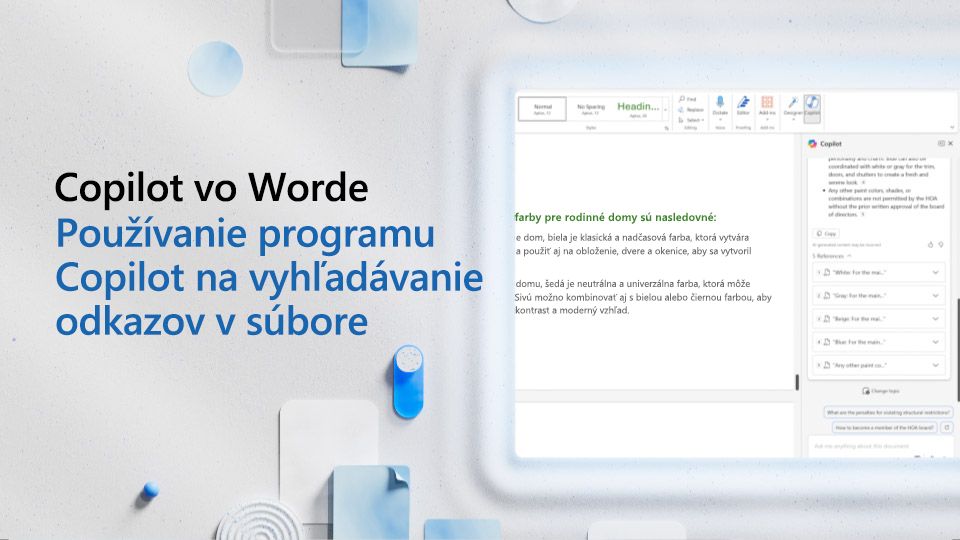Close the Copilot pane

pyautogui.click(x=950, y=143)
